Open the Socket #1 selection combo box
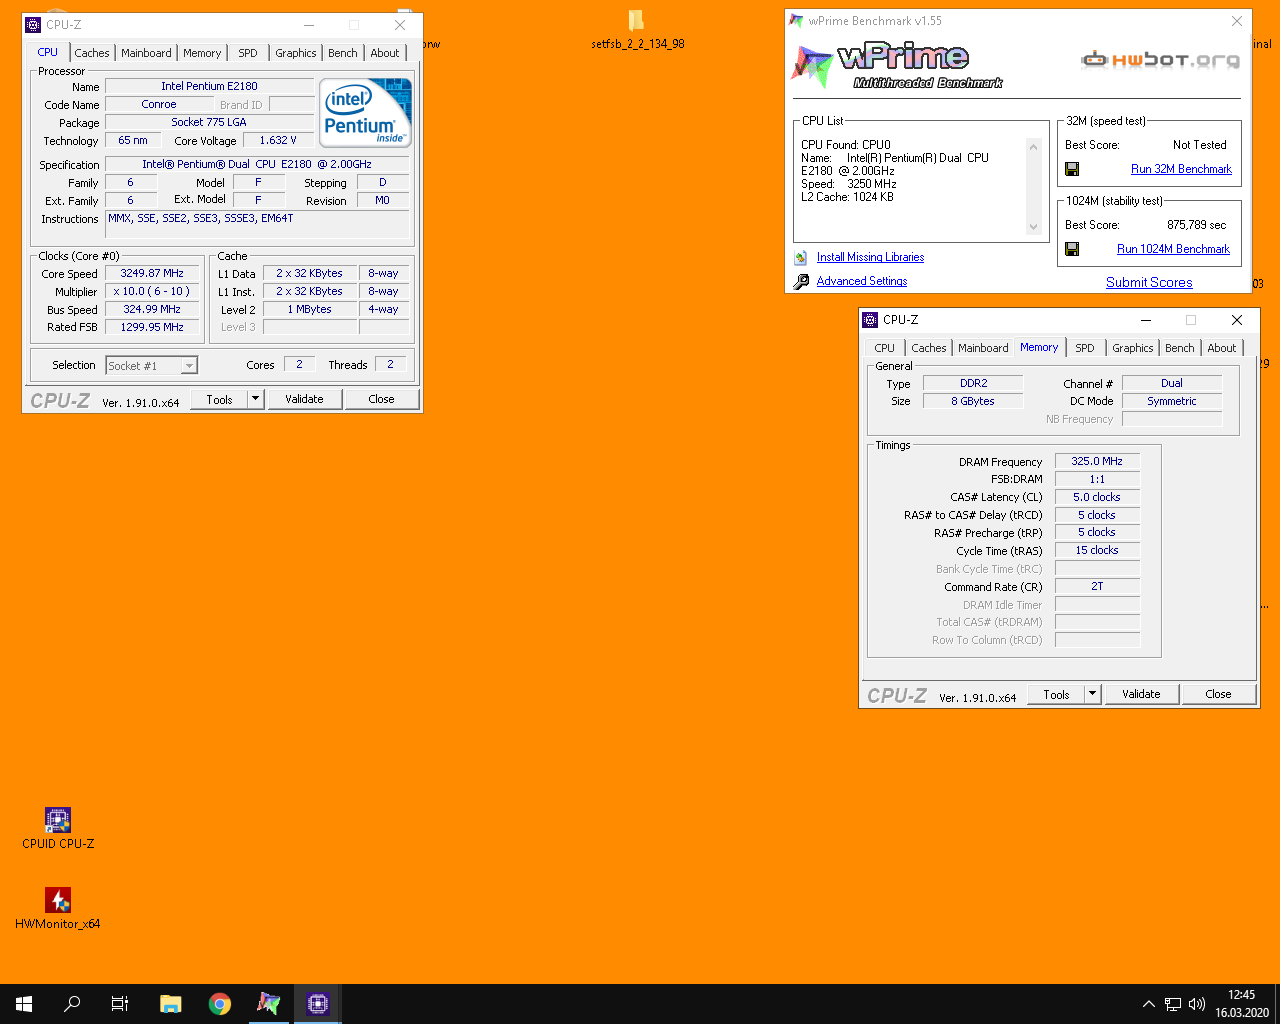This screenshot has height=1024, width=1280. click(x=151, y=366)
